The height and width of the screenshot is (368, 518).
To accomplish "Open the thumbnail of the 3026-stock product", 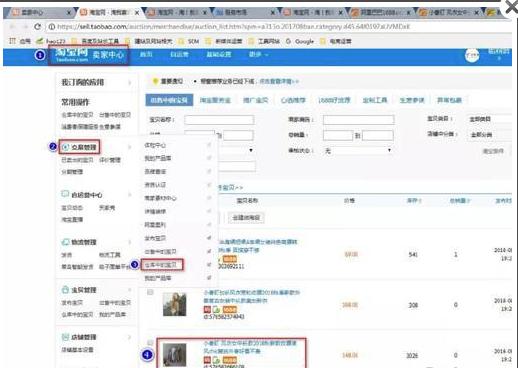I will [174, 355].
